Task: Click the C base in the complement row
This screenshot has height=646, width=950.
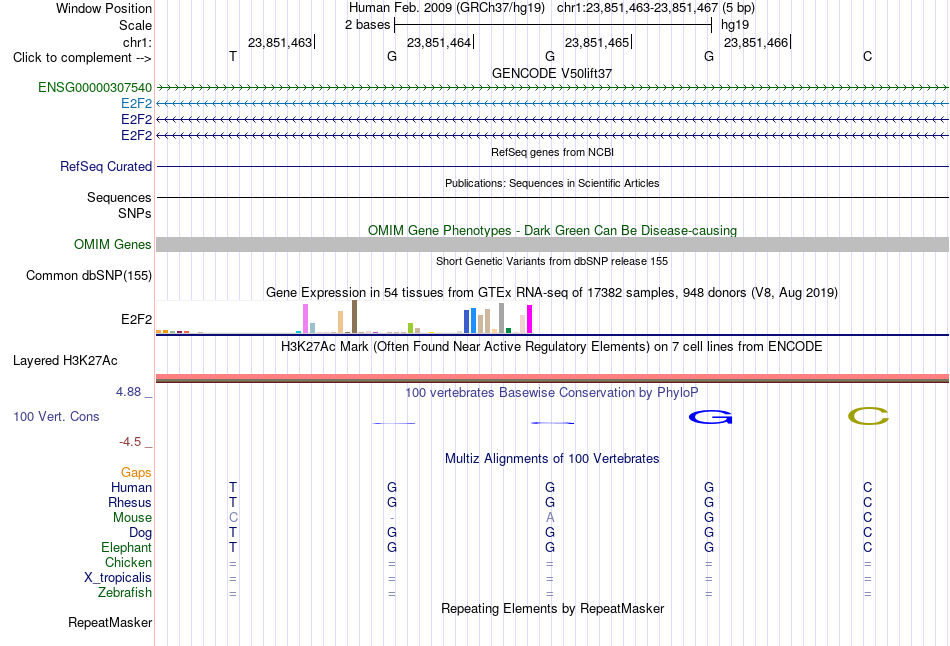Action: pos(868,56)
